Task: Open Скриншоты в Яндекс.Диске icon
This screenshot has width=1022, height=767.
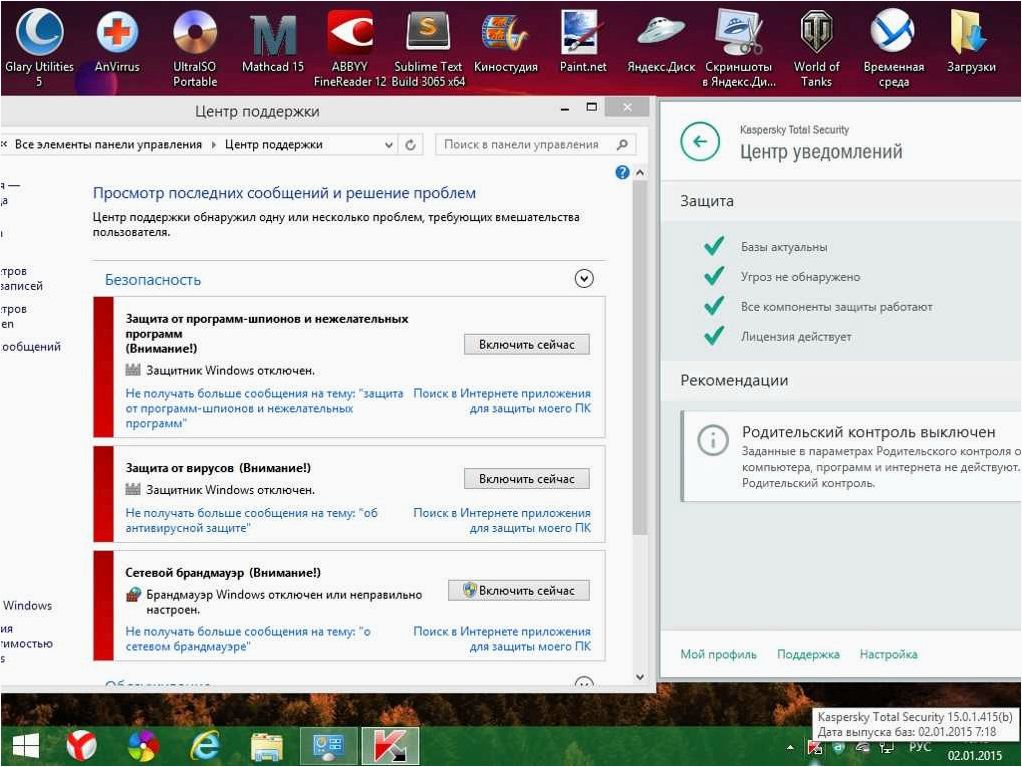Action: (x=739, y=47)
